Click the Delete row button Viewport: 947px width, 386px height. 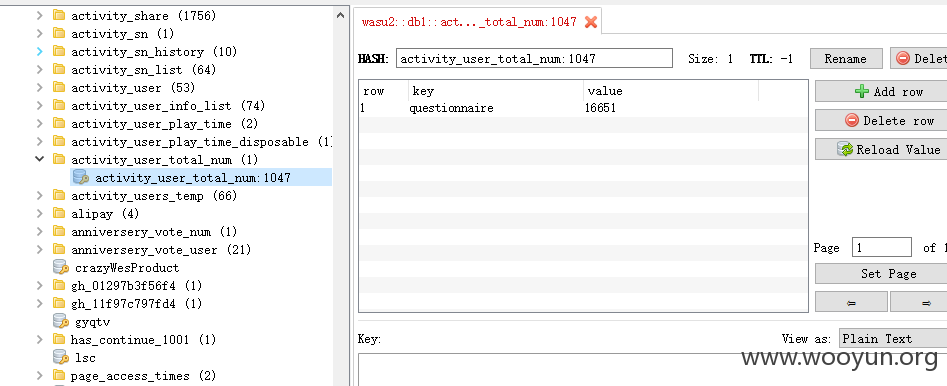(x=881, y=121)
